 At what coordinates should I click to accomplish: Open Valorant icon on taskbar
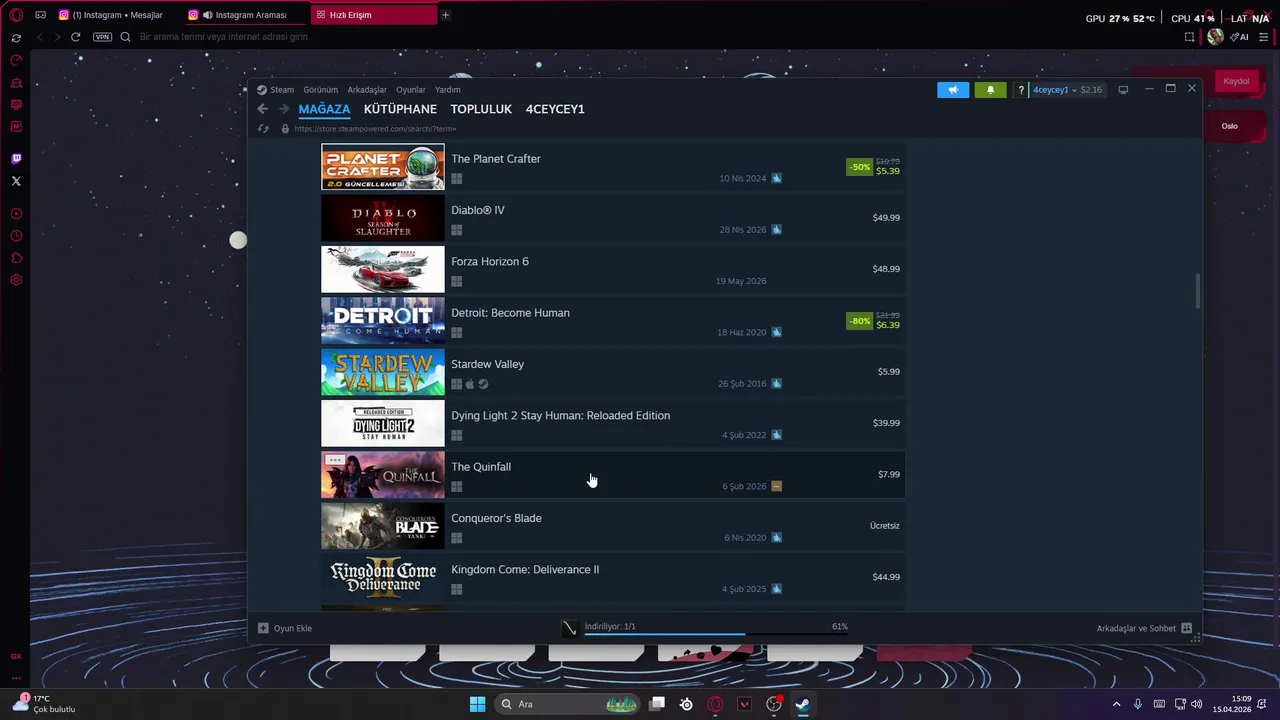(744, 704)
